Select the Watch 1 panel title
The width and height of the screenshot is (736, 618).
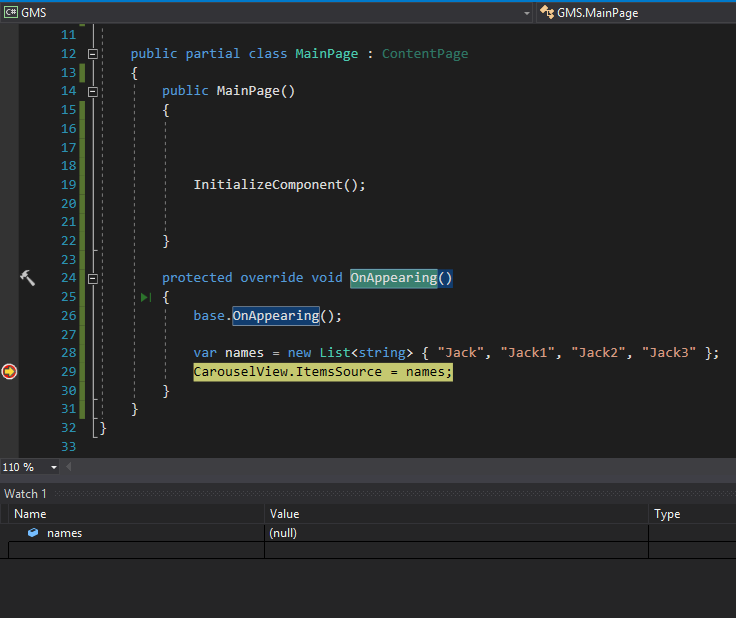[26, 493]
